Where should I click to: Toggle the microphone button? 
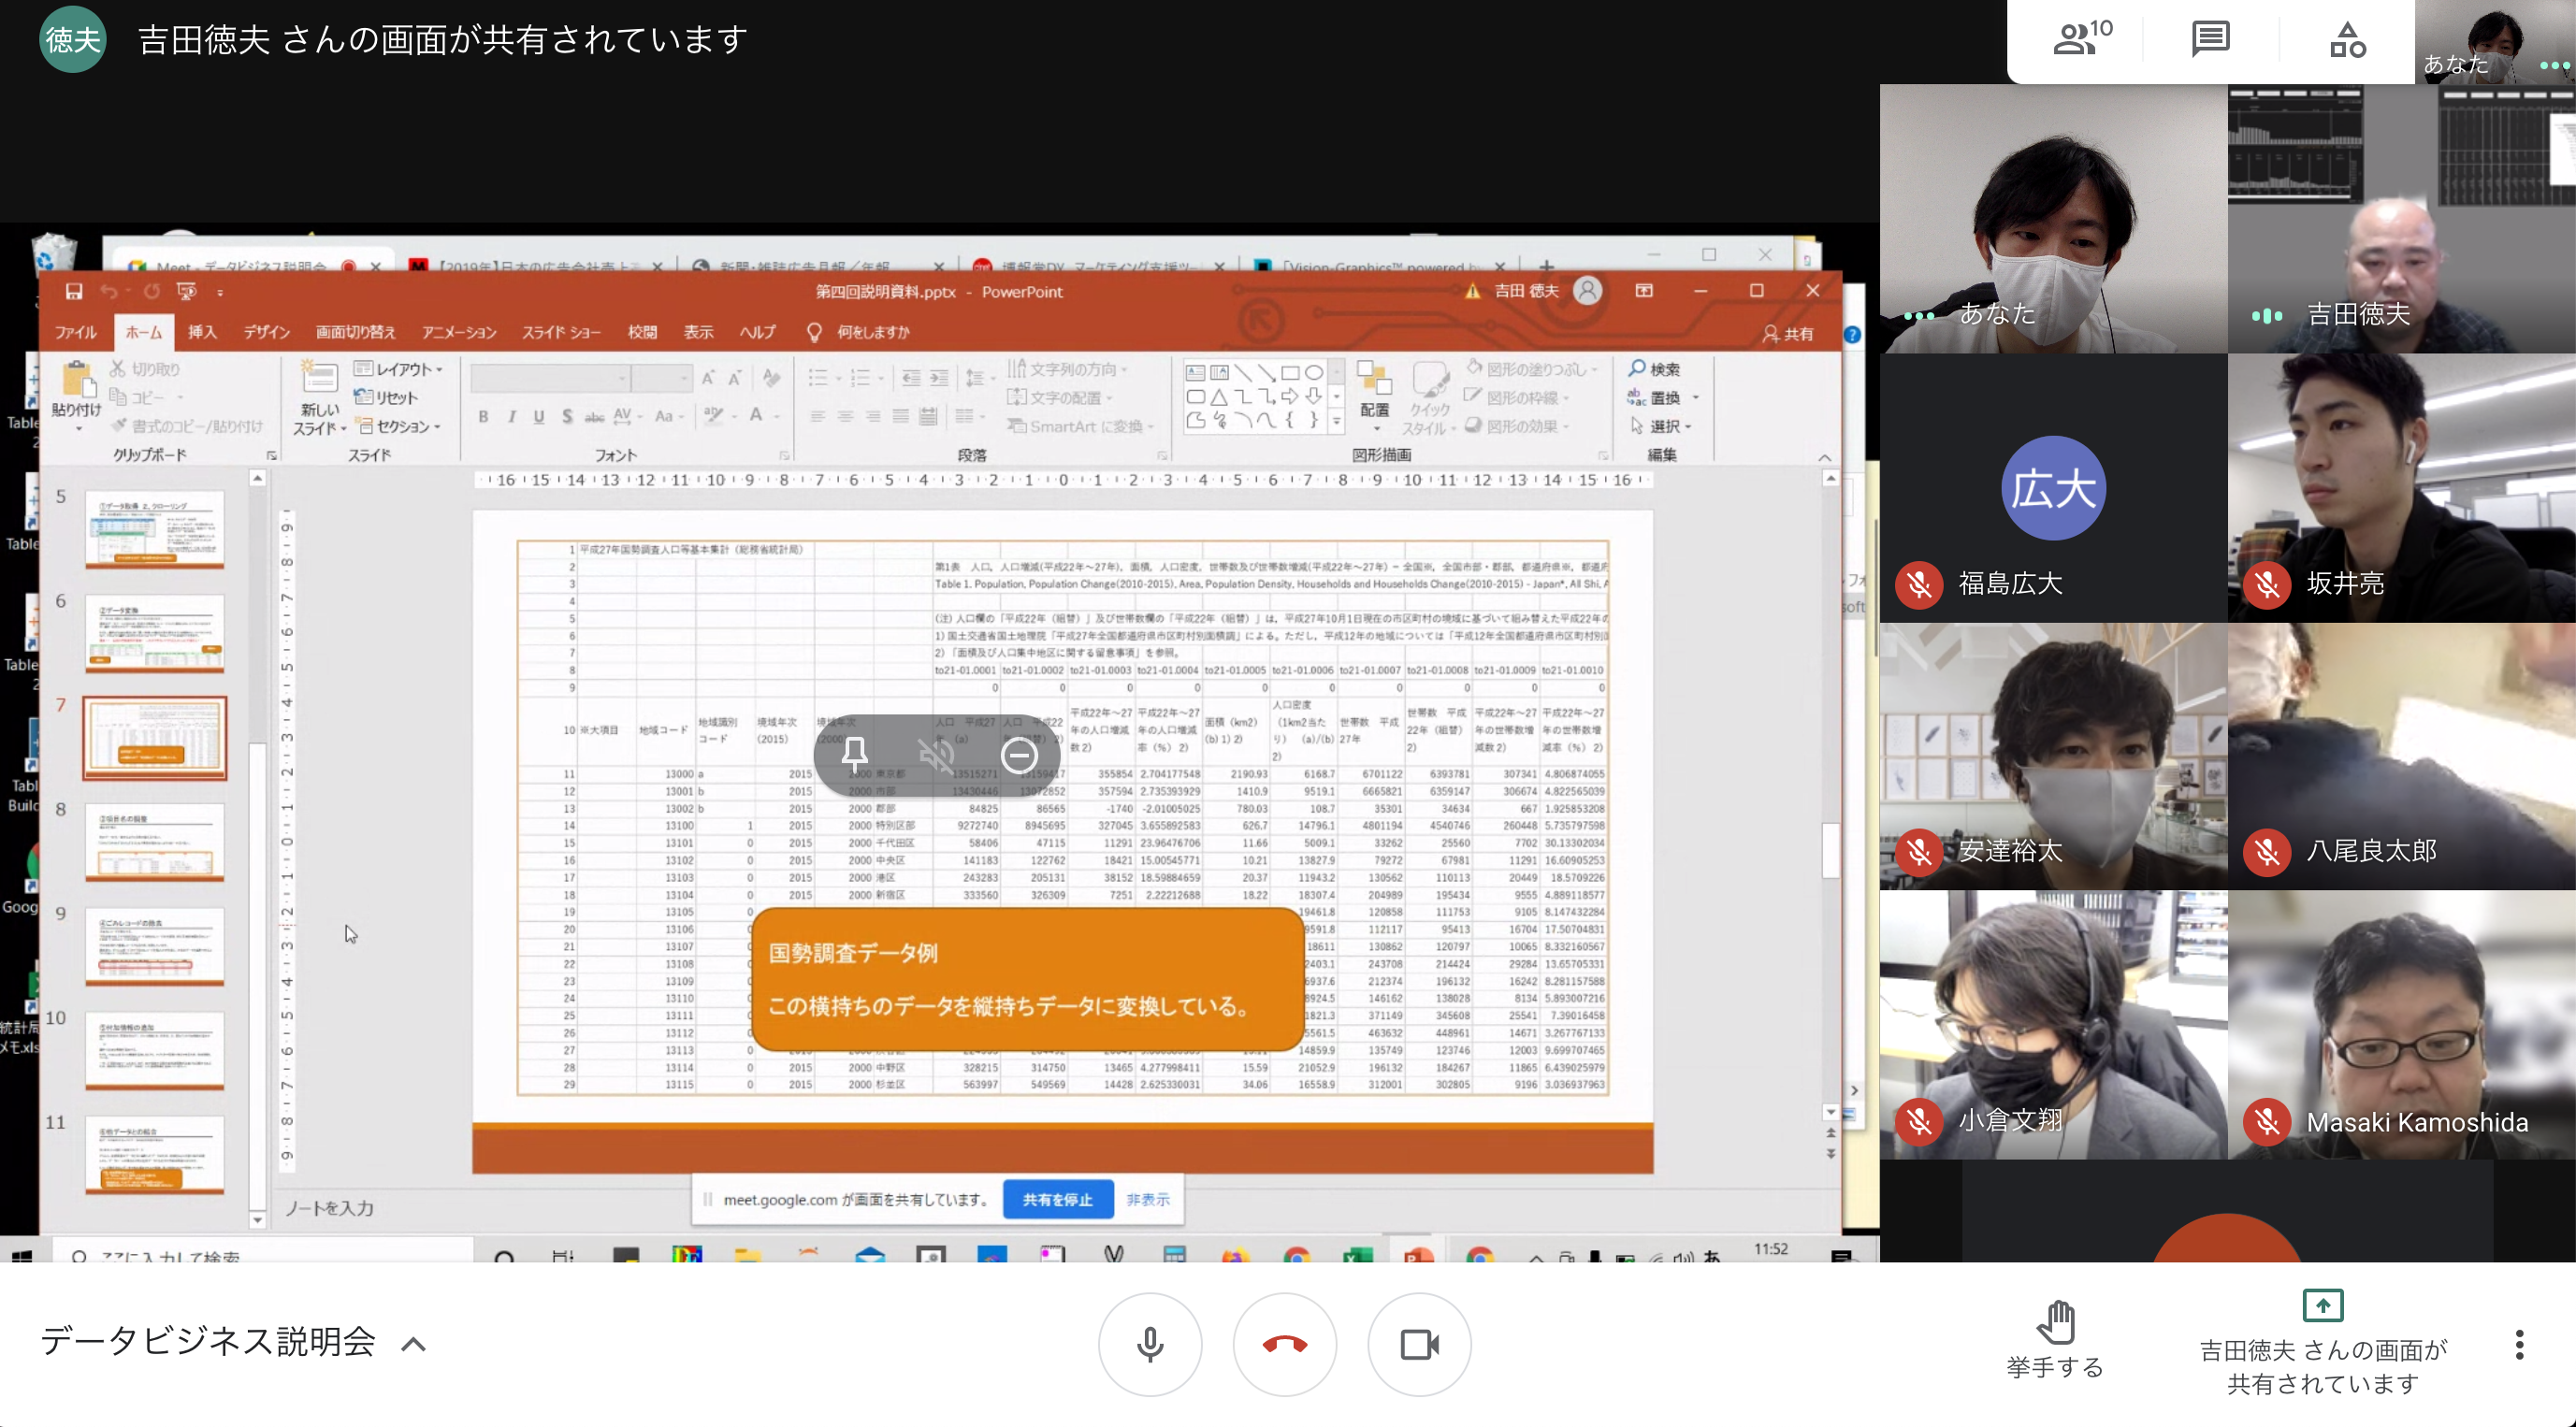pos(1150,1344)
